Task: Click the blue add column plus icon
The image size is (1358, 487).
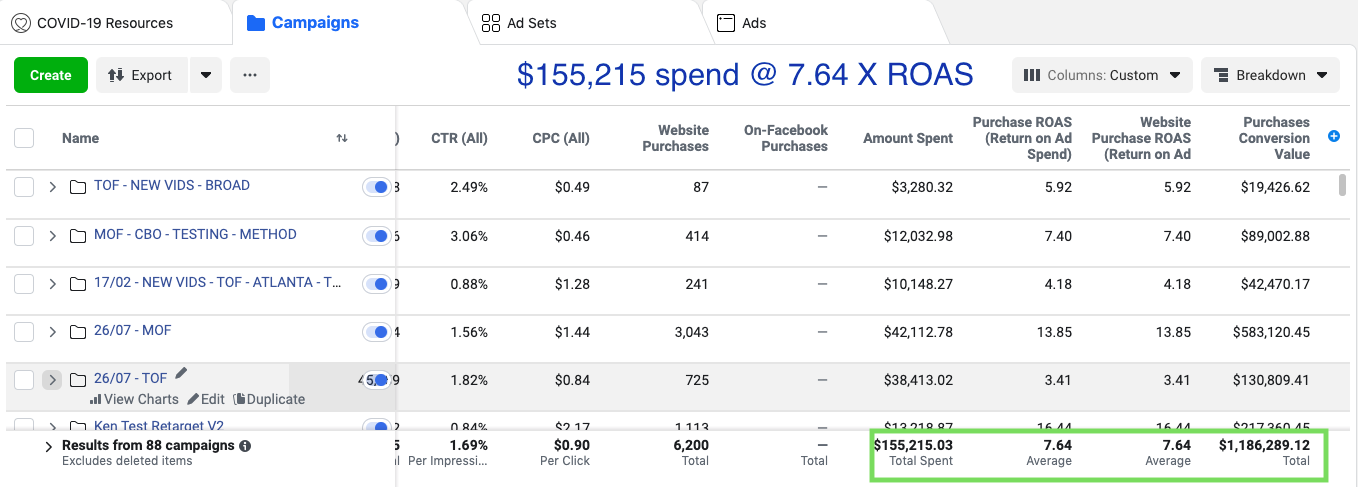Action: click(x=1333, y=136)
